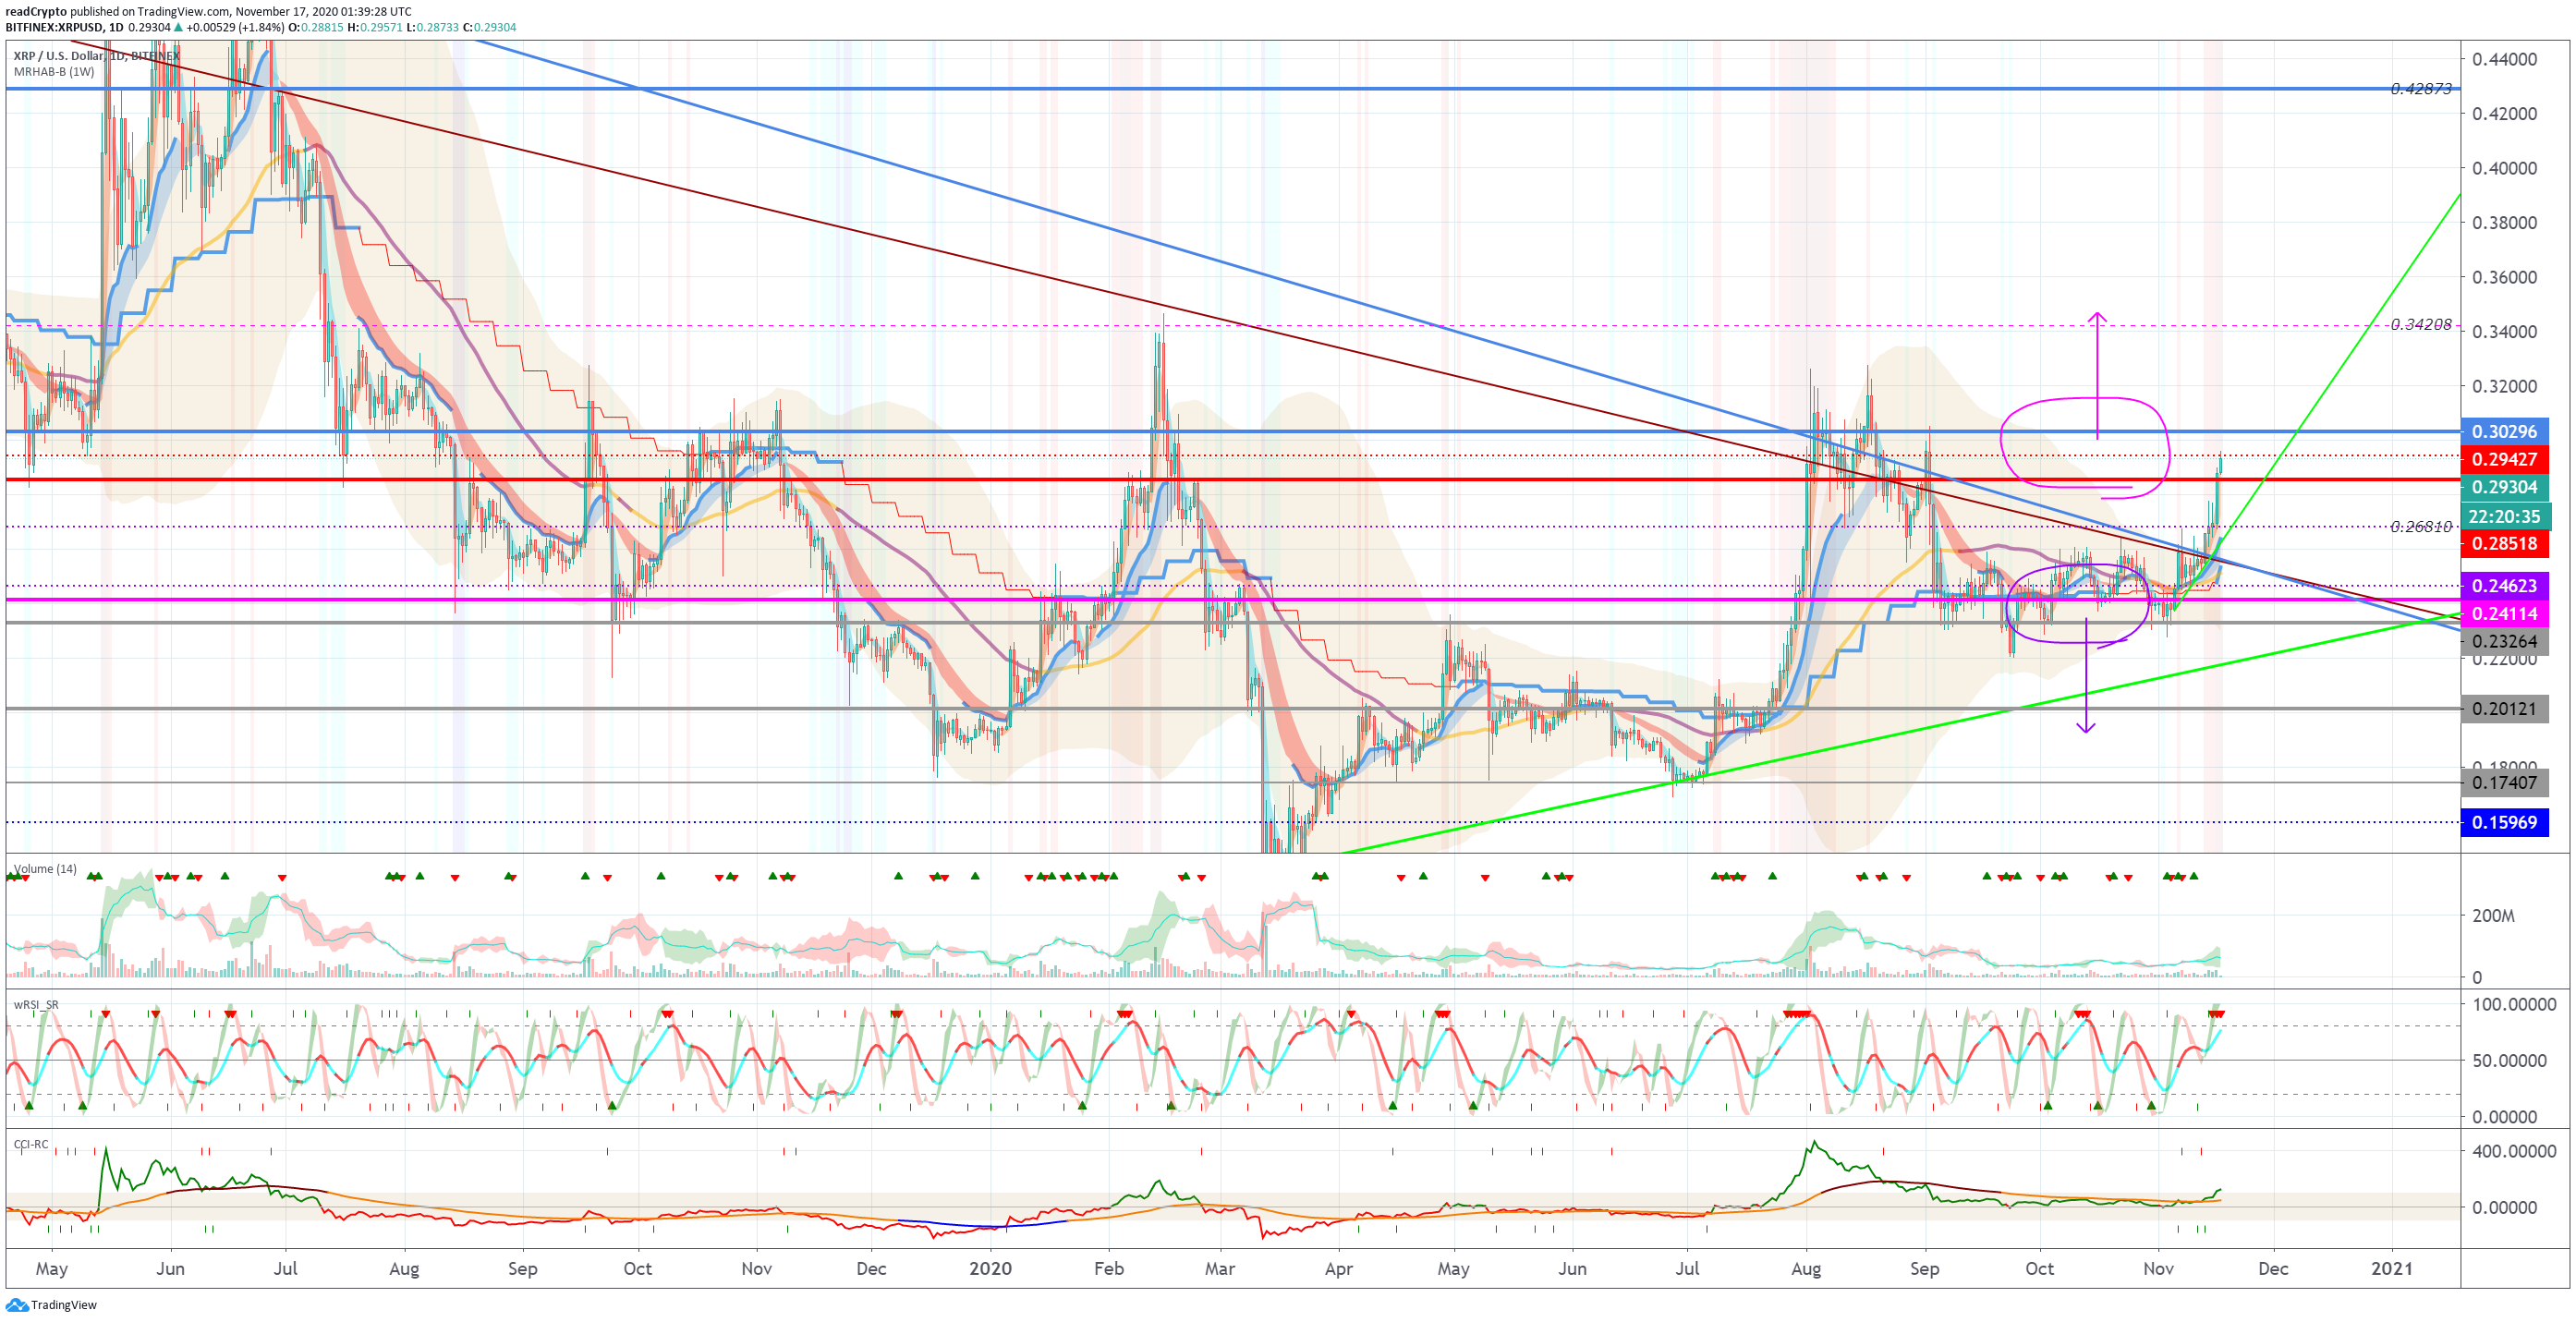Select the wRSI_SR indicator legend
Viewport: 2576px width, 1322px height.
pos(36,1004)
